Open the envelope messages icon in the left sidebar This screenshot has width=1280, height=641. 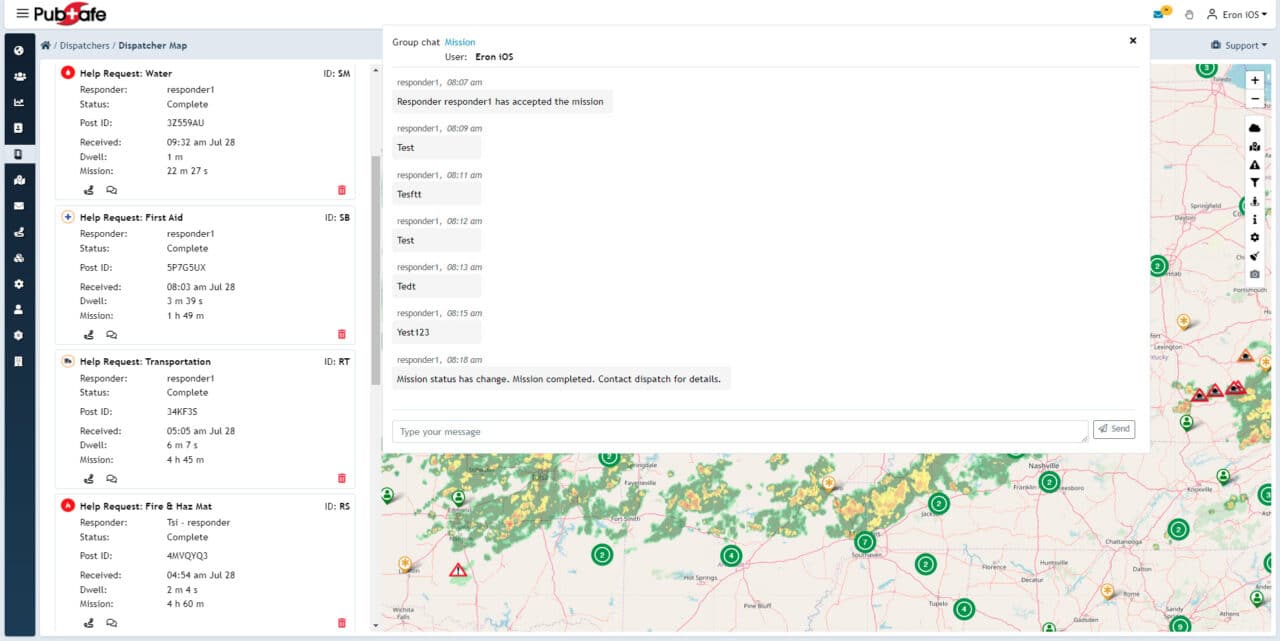point(20,206)
